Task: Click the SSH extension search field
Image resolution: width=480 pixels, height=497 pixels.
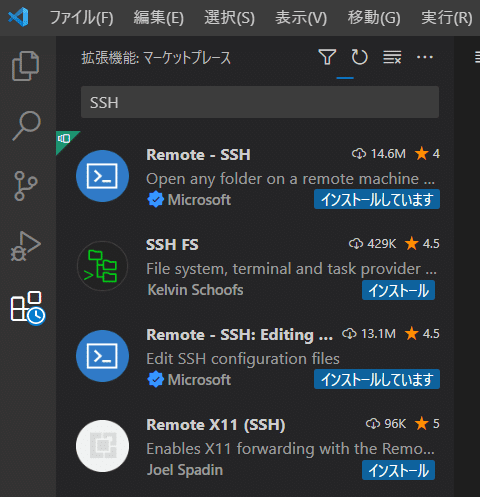Action: click(260, 102)
